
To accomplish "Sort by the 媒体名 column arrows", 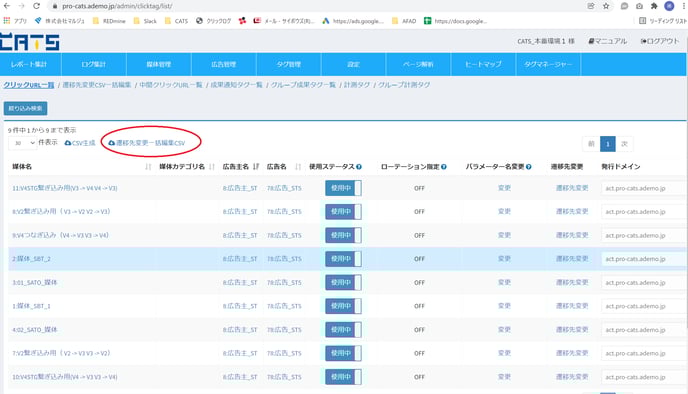I will 148,167.
